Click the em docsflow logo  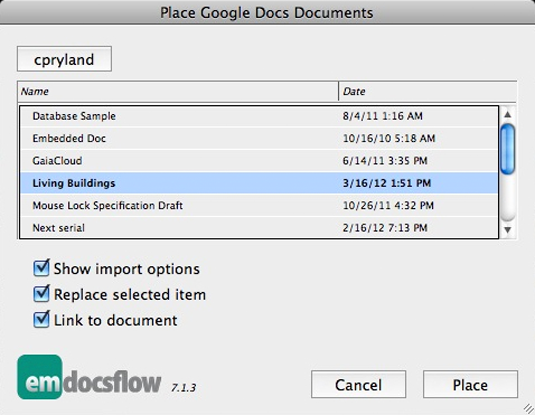pos(89,377)
